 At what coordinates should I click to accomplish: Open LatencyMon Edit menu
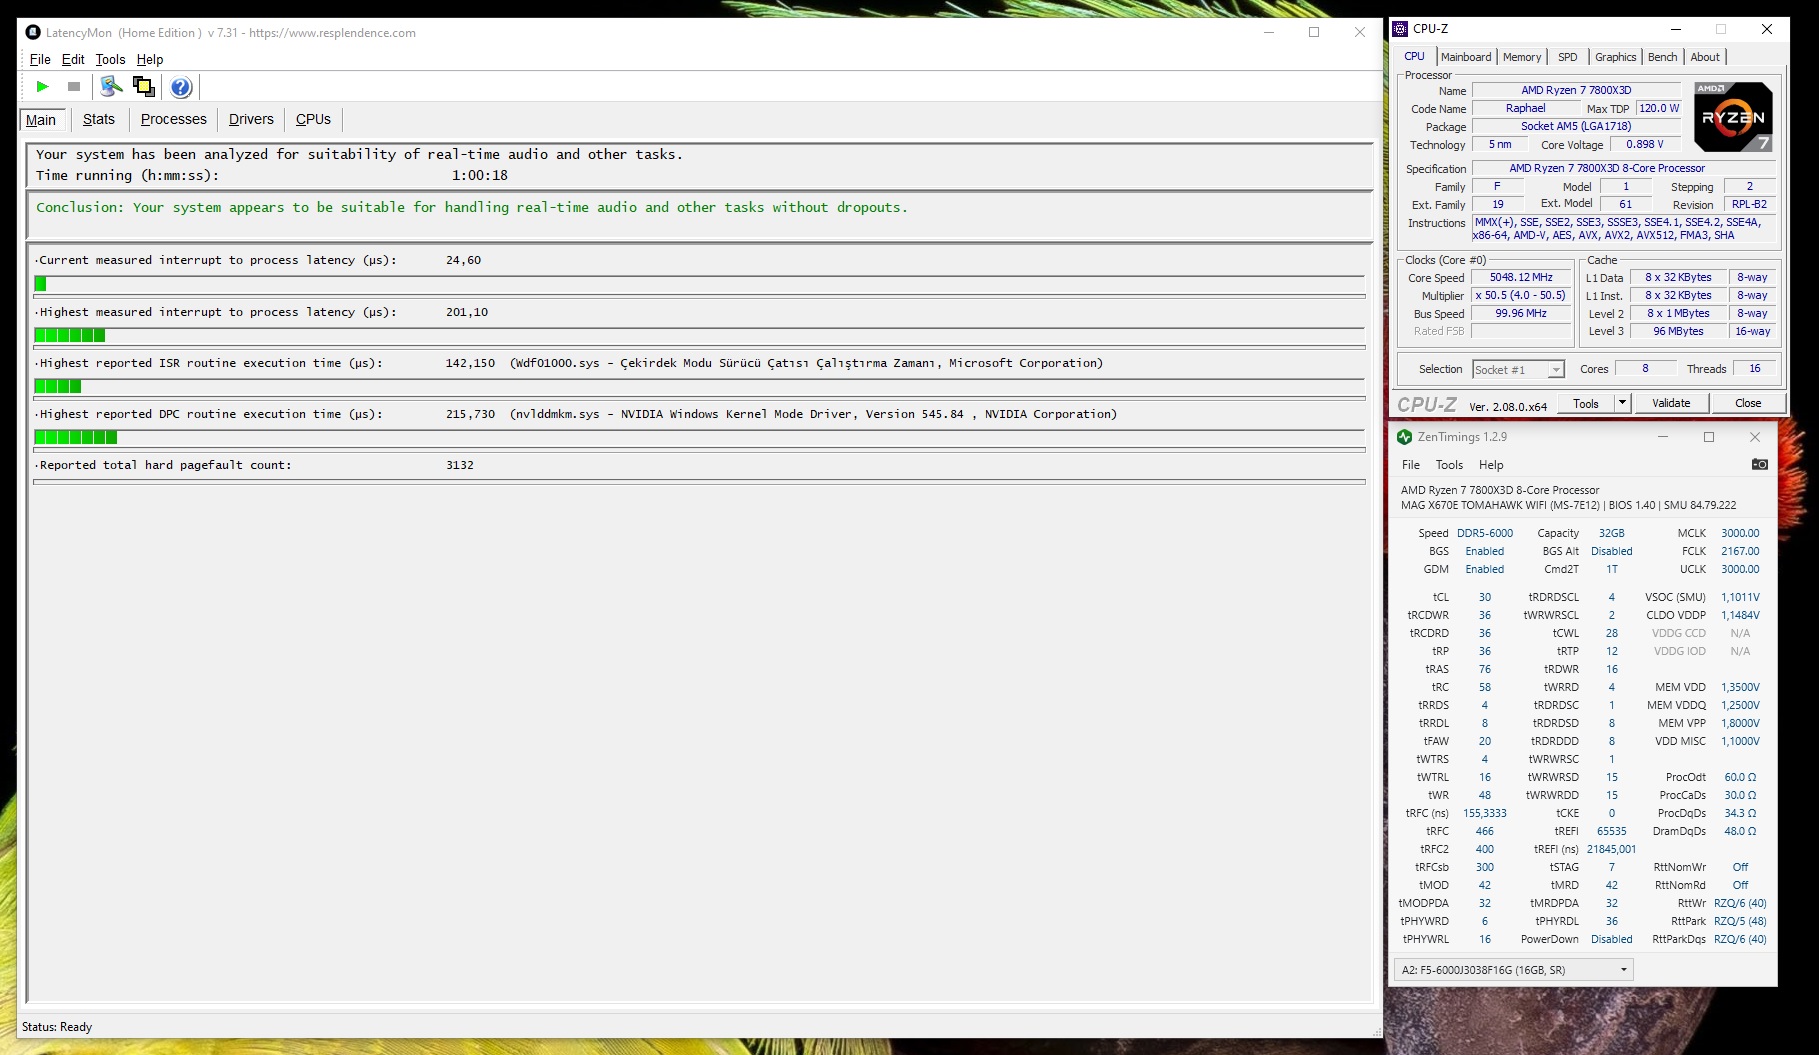(73, 59)
